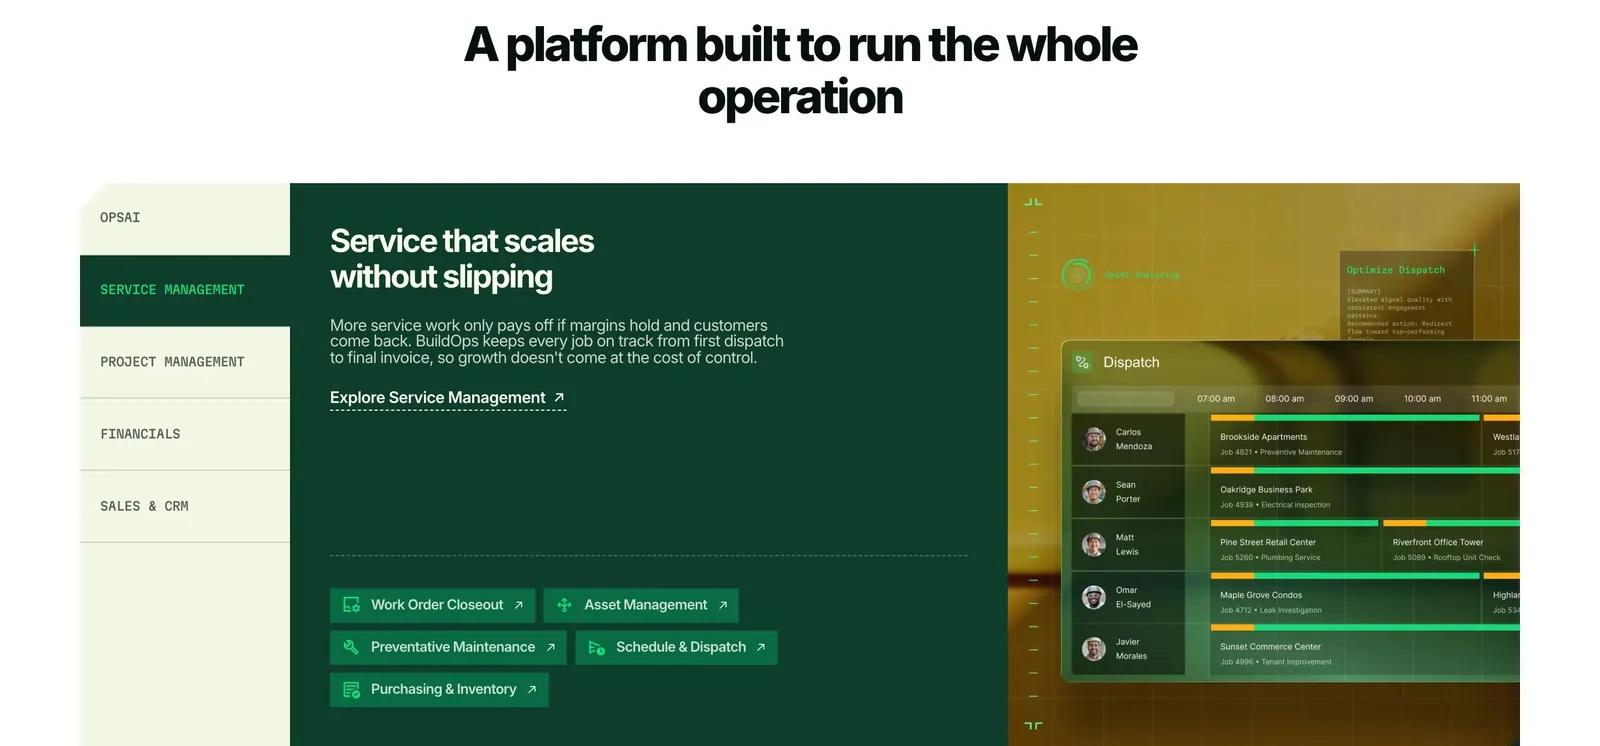1600x746 pixels.
Task: Click the Dispatch panel title
Action: click(x=1131, y=362)
